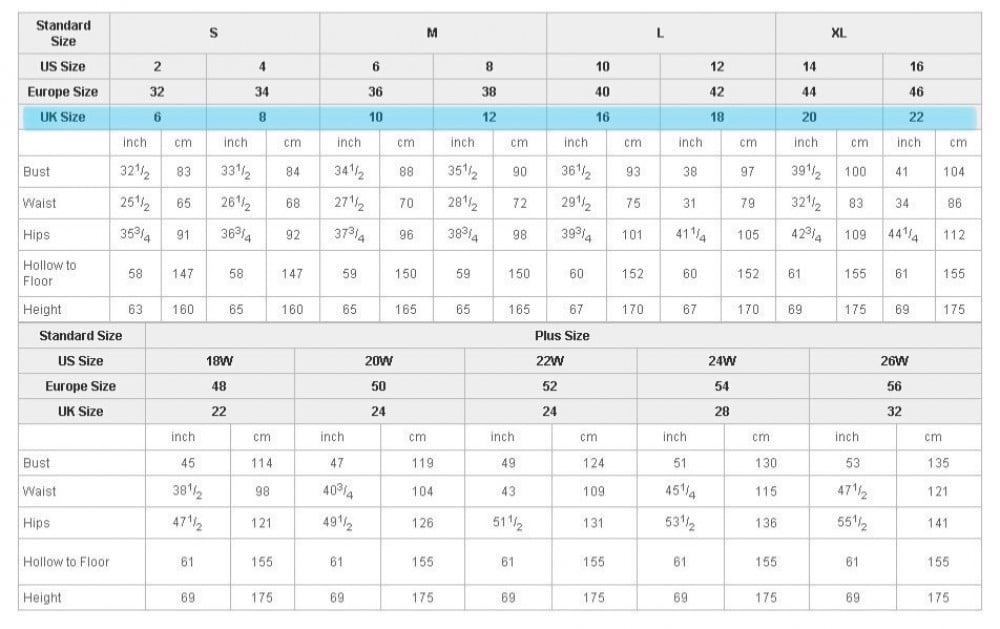The image size is (1000, 629).
Task: Click the XL standard size header
Action: coord(839,33)
